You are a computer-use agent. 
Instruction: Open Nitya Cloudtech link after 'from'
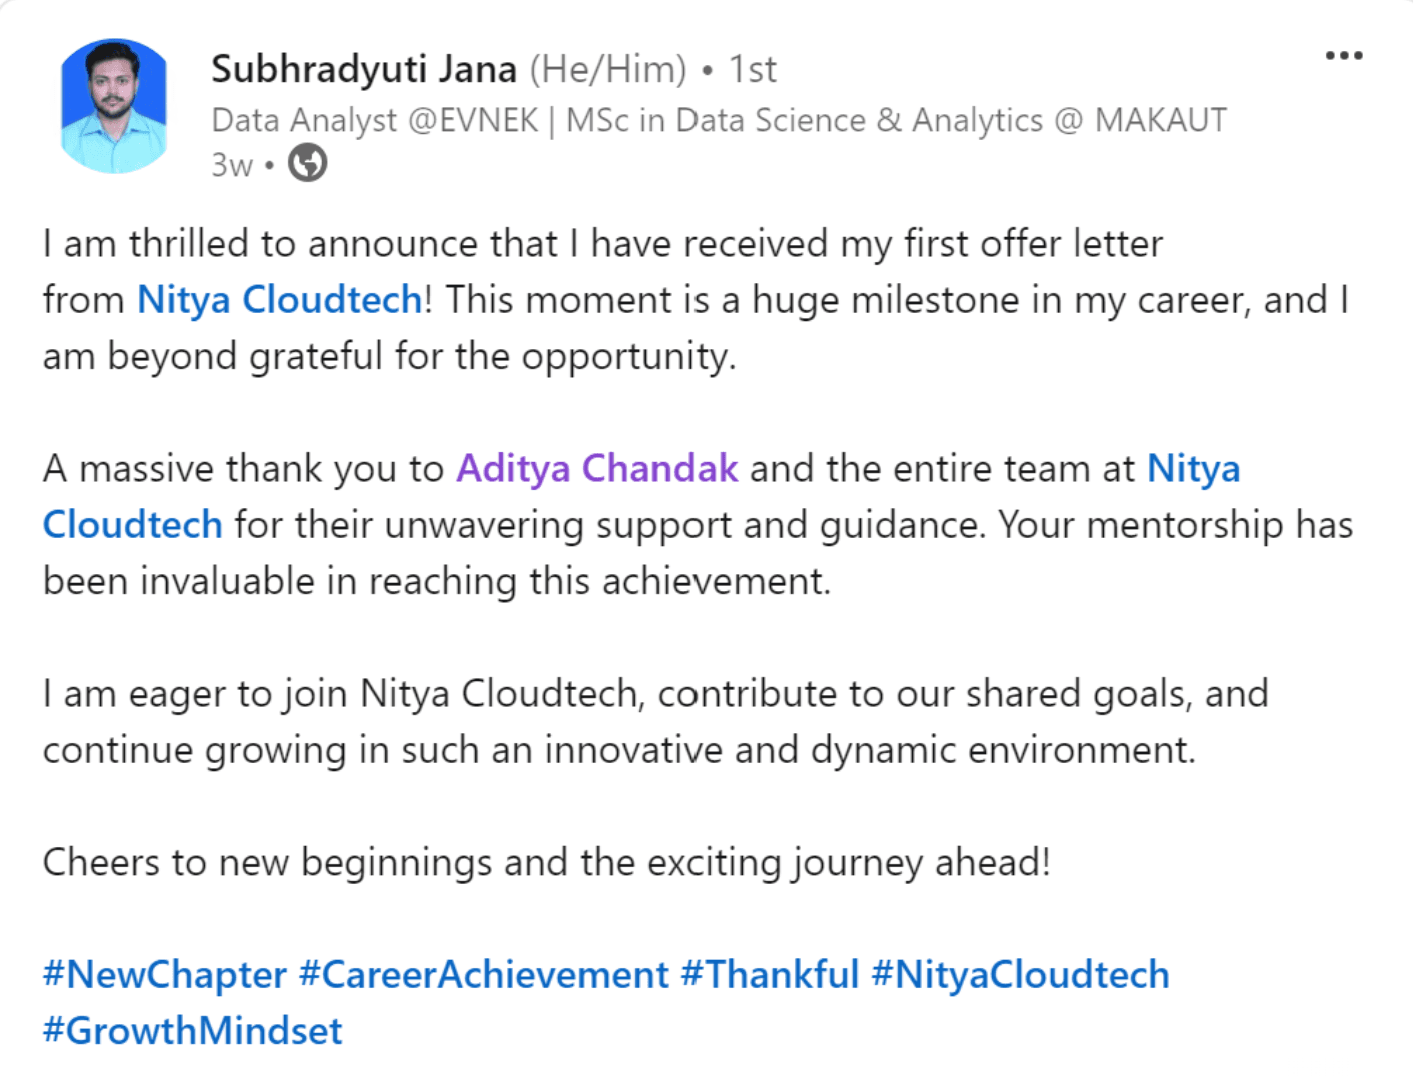279,300
